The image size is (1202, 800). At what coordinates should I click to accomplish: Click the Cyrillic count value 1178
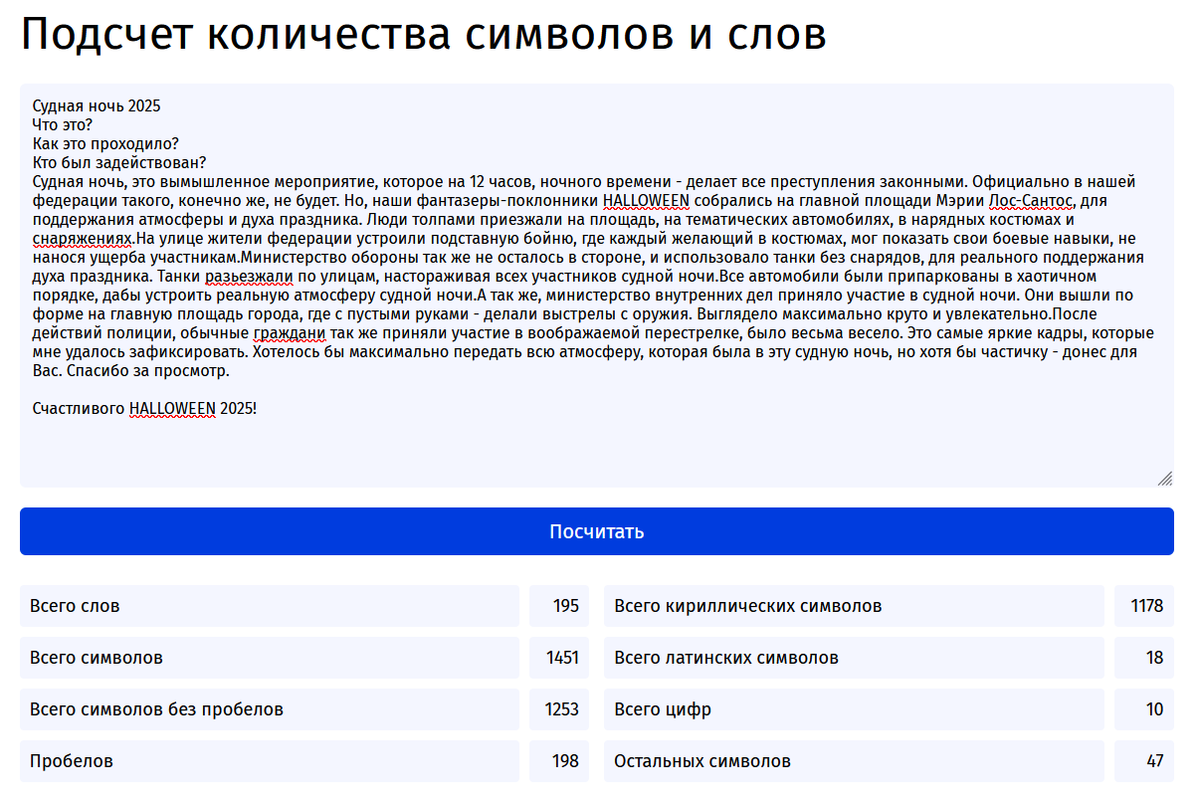(x=1147, y=606)
